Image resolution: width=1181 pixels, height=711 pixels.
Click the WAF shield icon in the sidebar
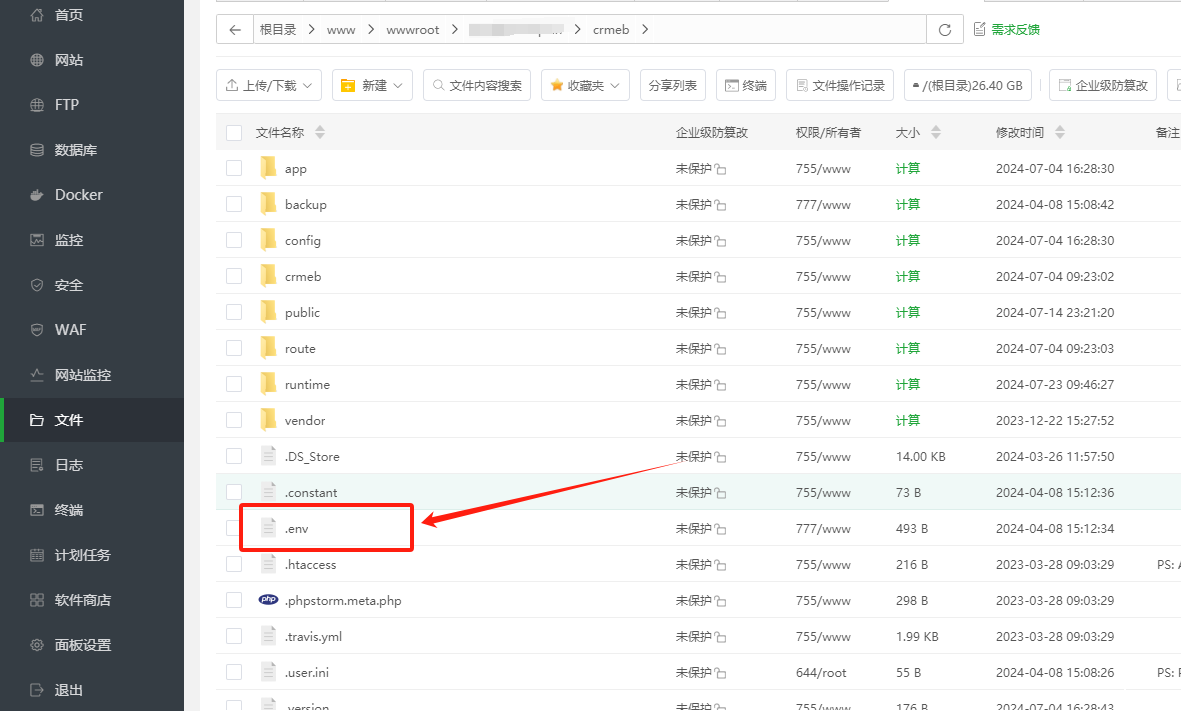(x=37, y=330)
